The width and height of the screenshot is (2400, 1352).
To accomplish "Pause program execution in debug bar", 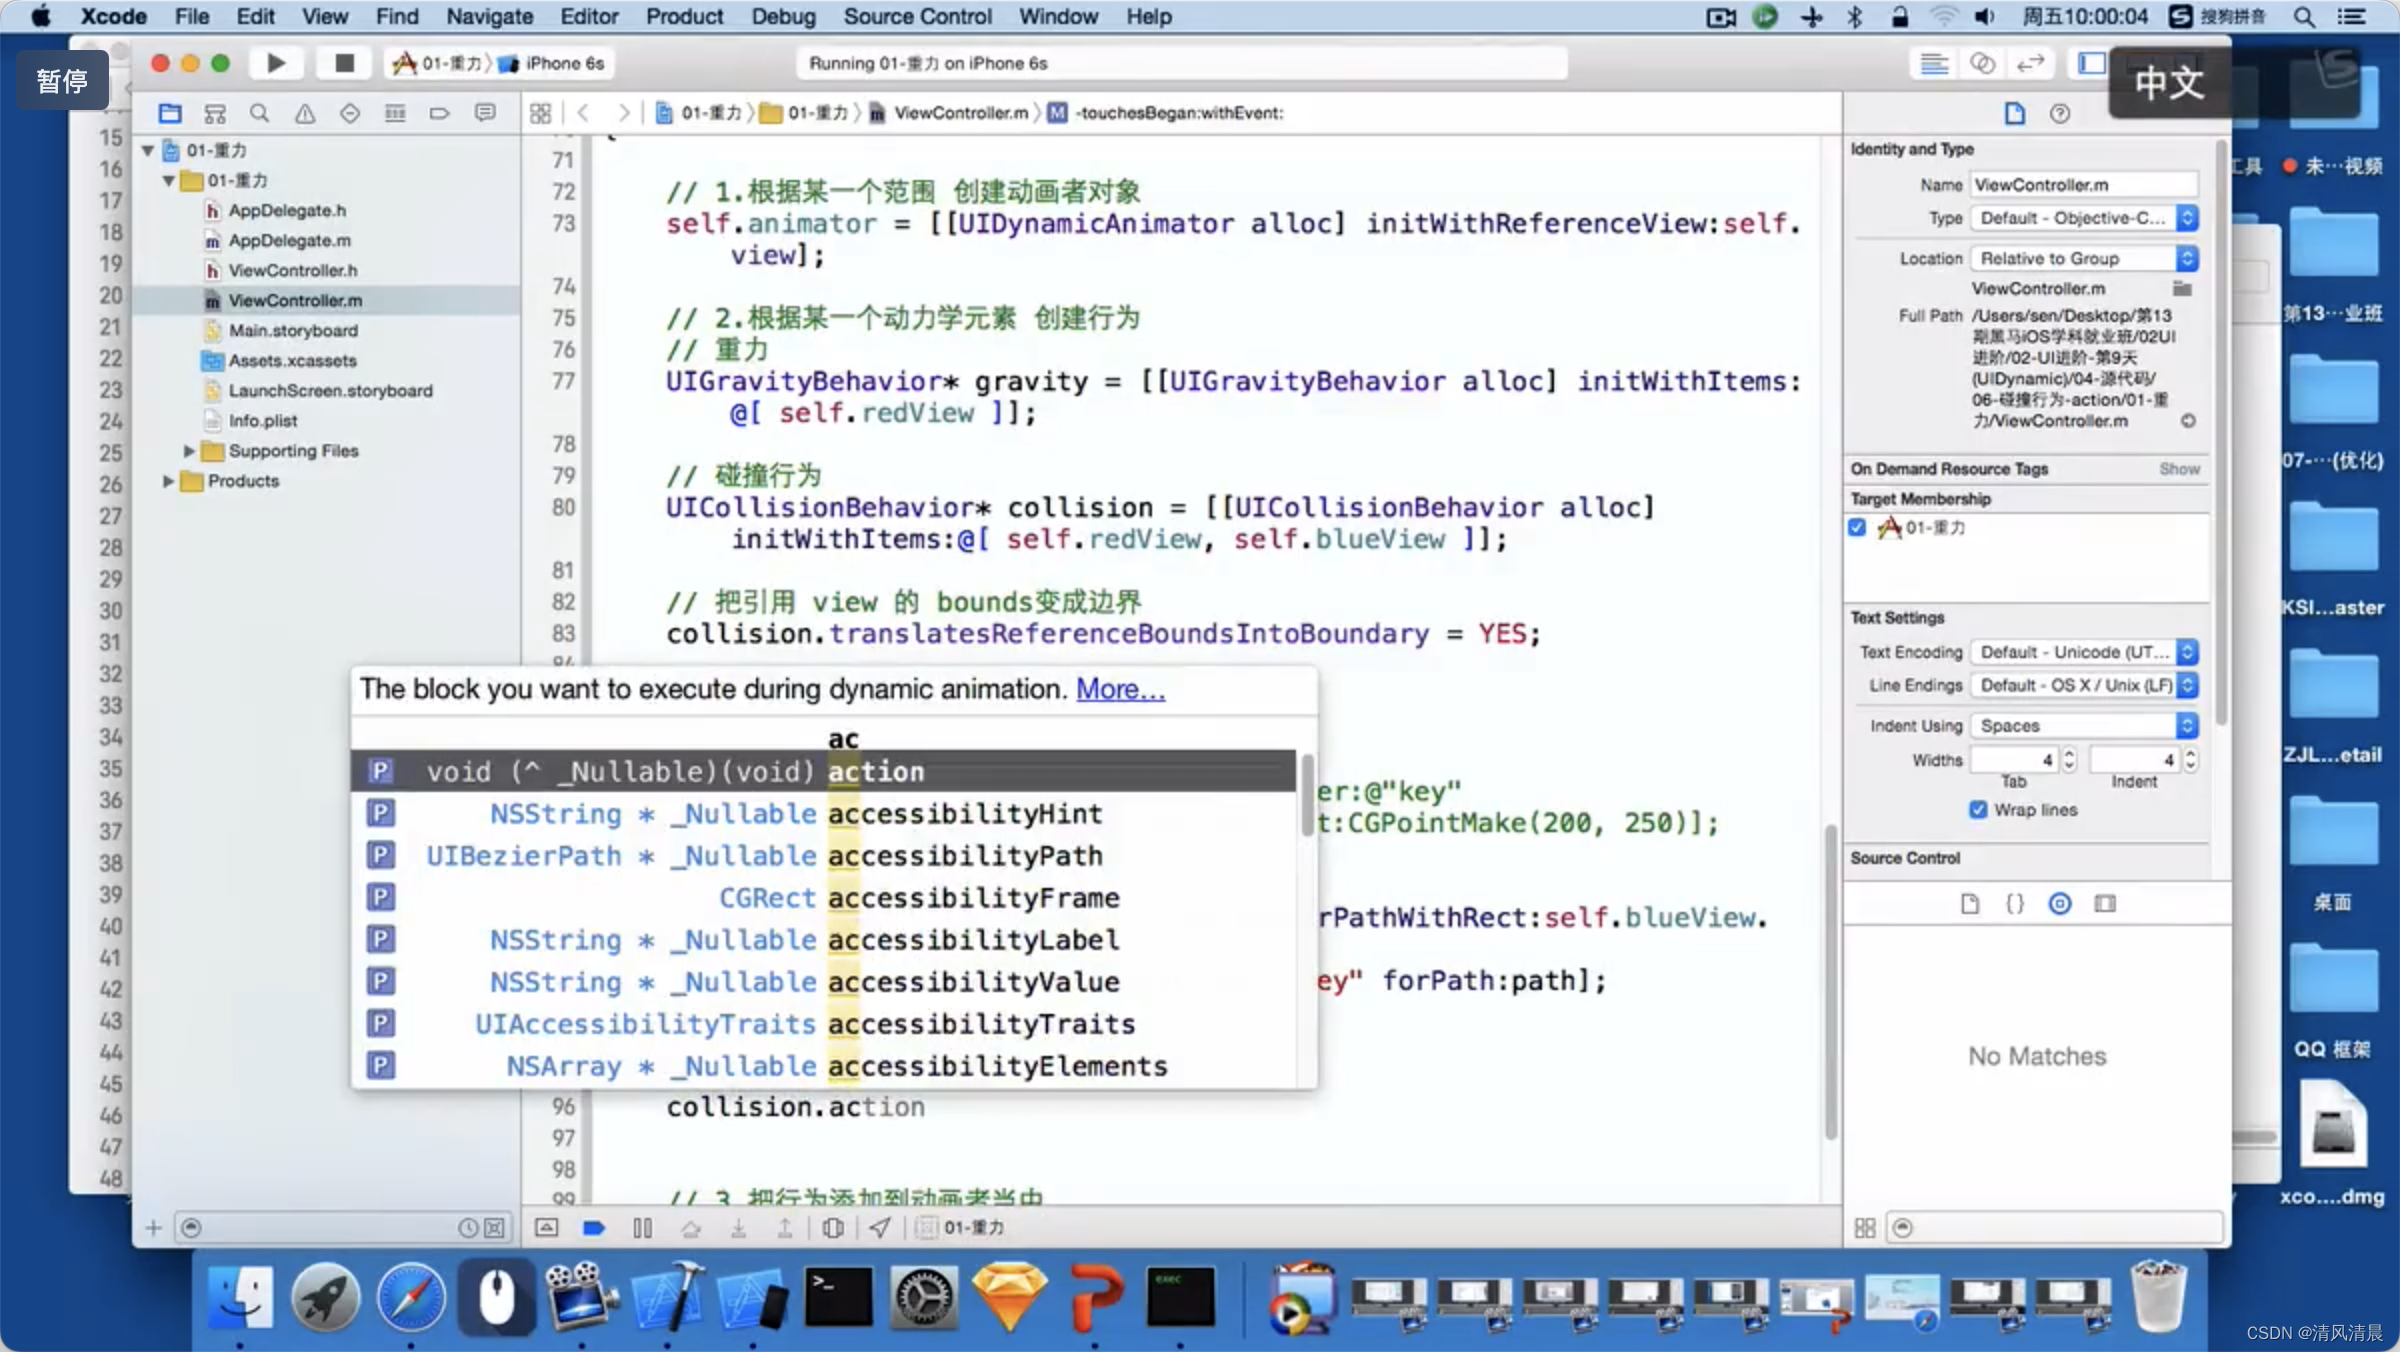I will pyautogui.click(x=643, y=1228).
